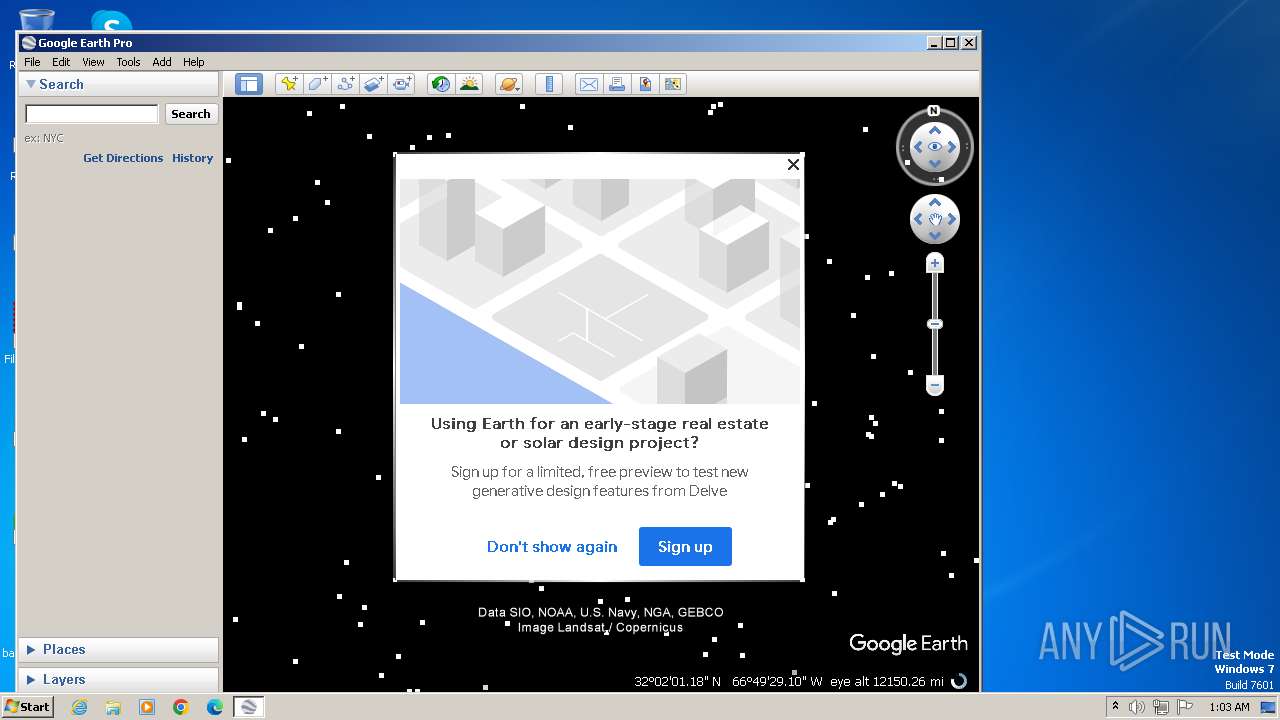Open the Edit menu
This screenshot has height=720, width=1280.
pyautogui.click(x=61, y=62)
